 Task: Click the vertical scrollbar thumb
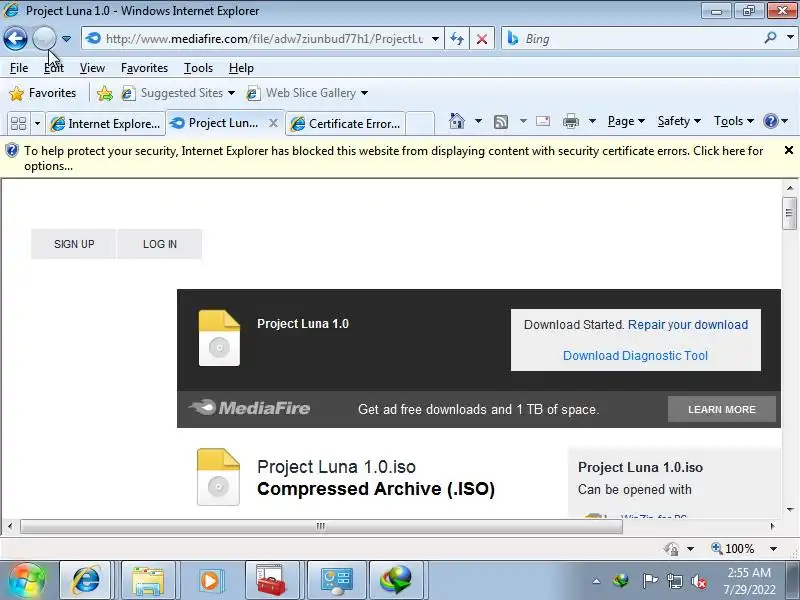789,213
